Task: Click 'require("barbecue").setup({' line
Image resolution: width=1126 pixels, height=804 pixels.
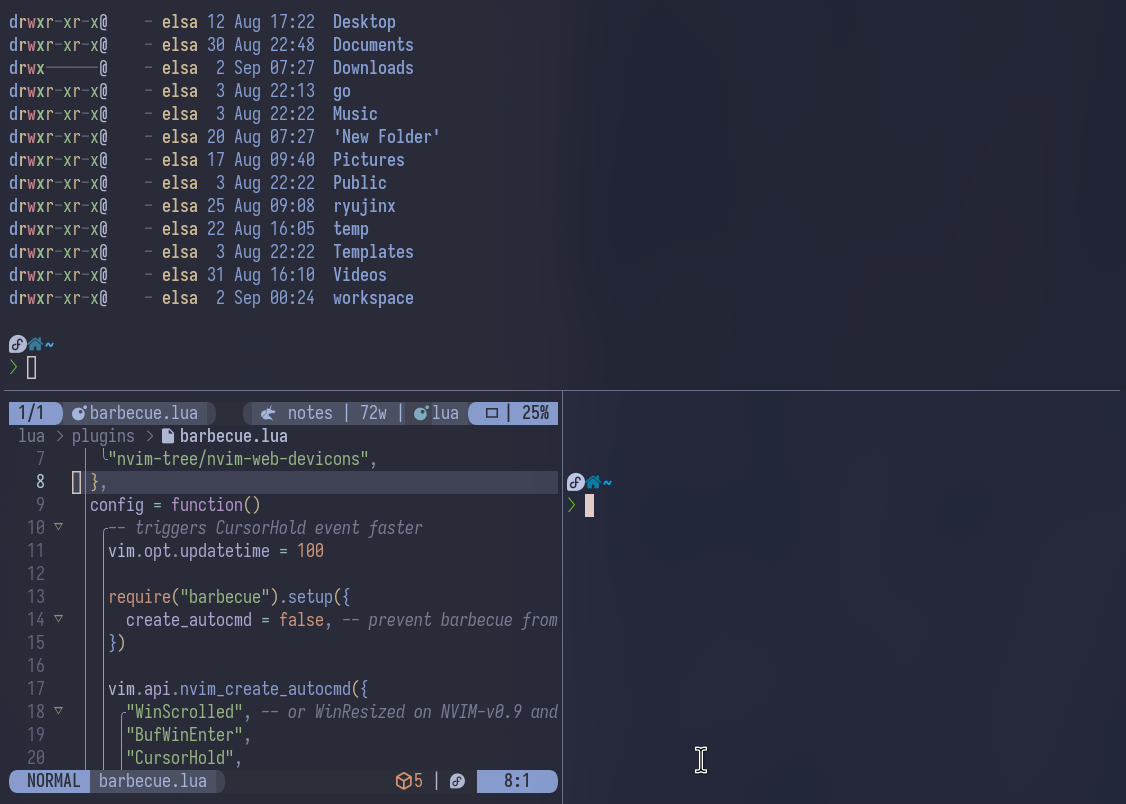Action: click(229, 597)
